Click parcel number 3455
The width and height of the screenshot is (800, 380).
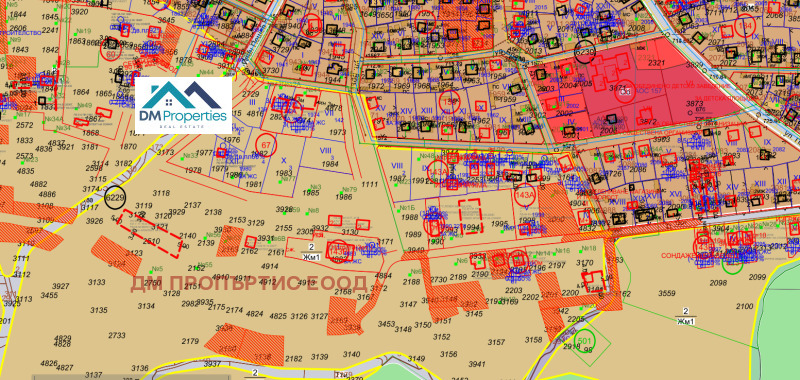(49, 295)
